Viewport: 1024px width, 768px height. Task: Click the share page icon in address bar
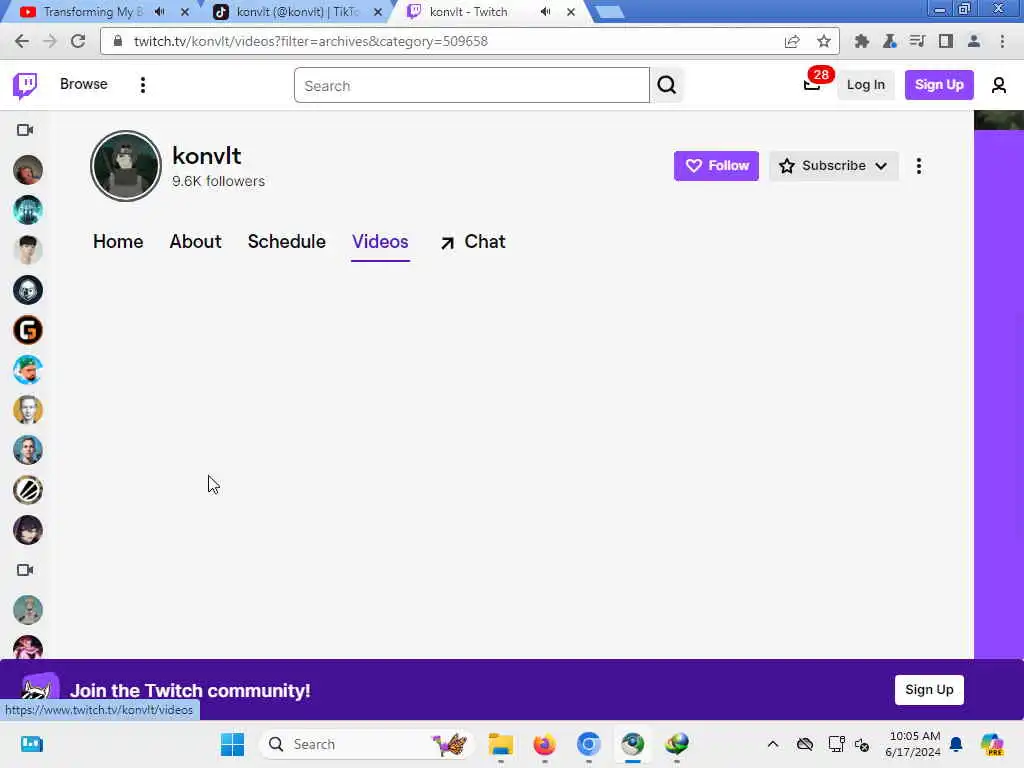(792, 41)
